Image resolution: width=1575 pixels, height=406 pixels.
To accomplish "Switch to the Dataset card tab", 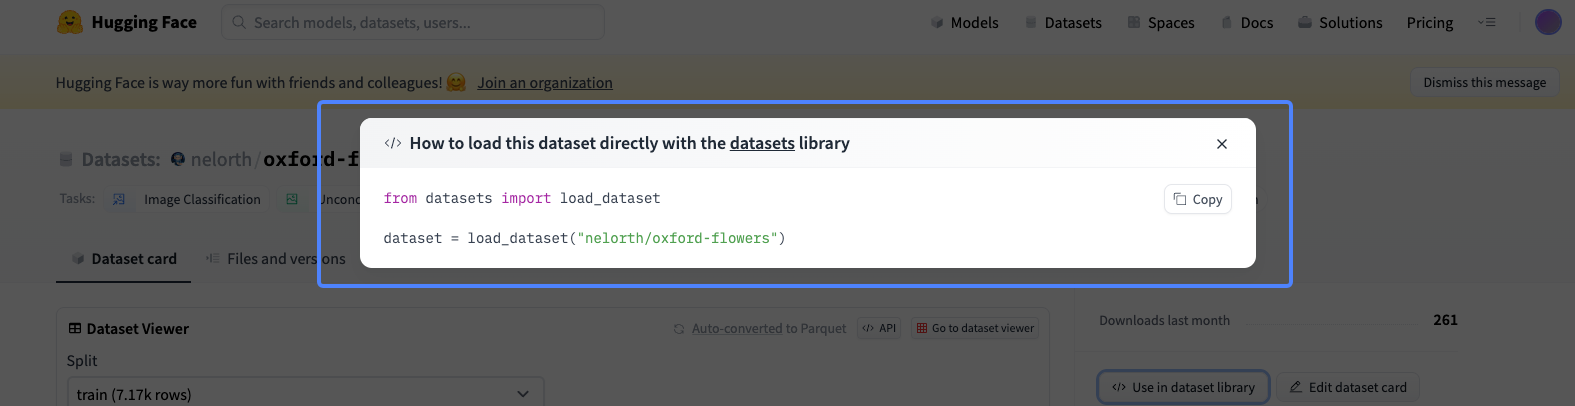I will 123,259.
